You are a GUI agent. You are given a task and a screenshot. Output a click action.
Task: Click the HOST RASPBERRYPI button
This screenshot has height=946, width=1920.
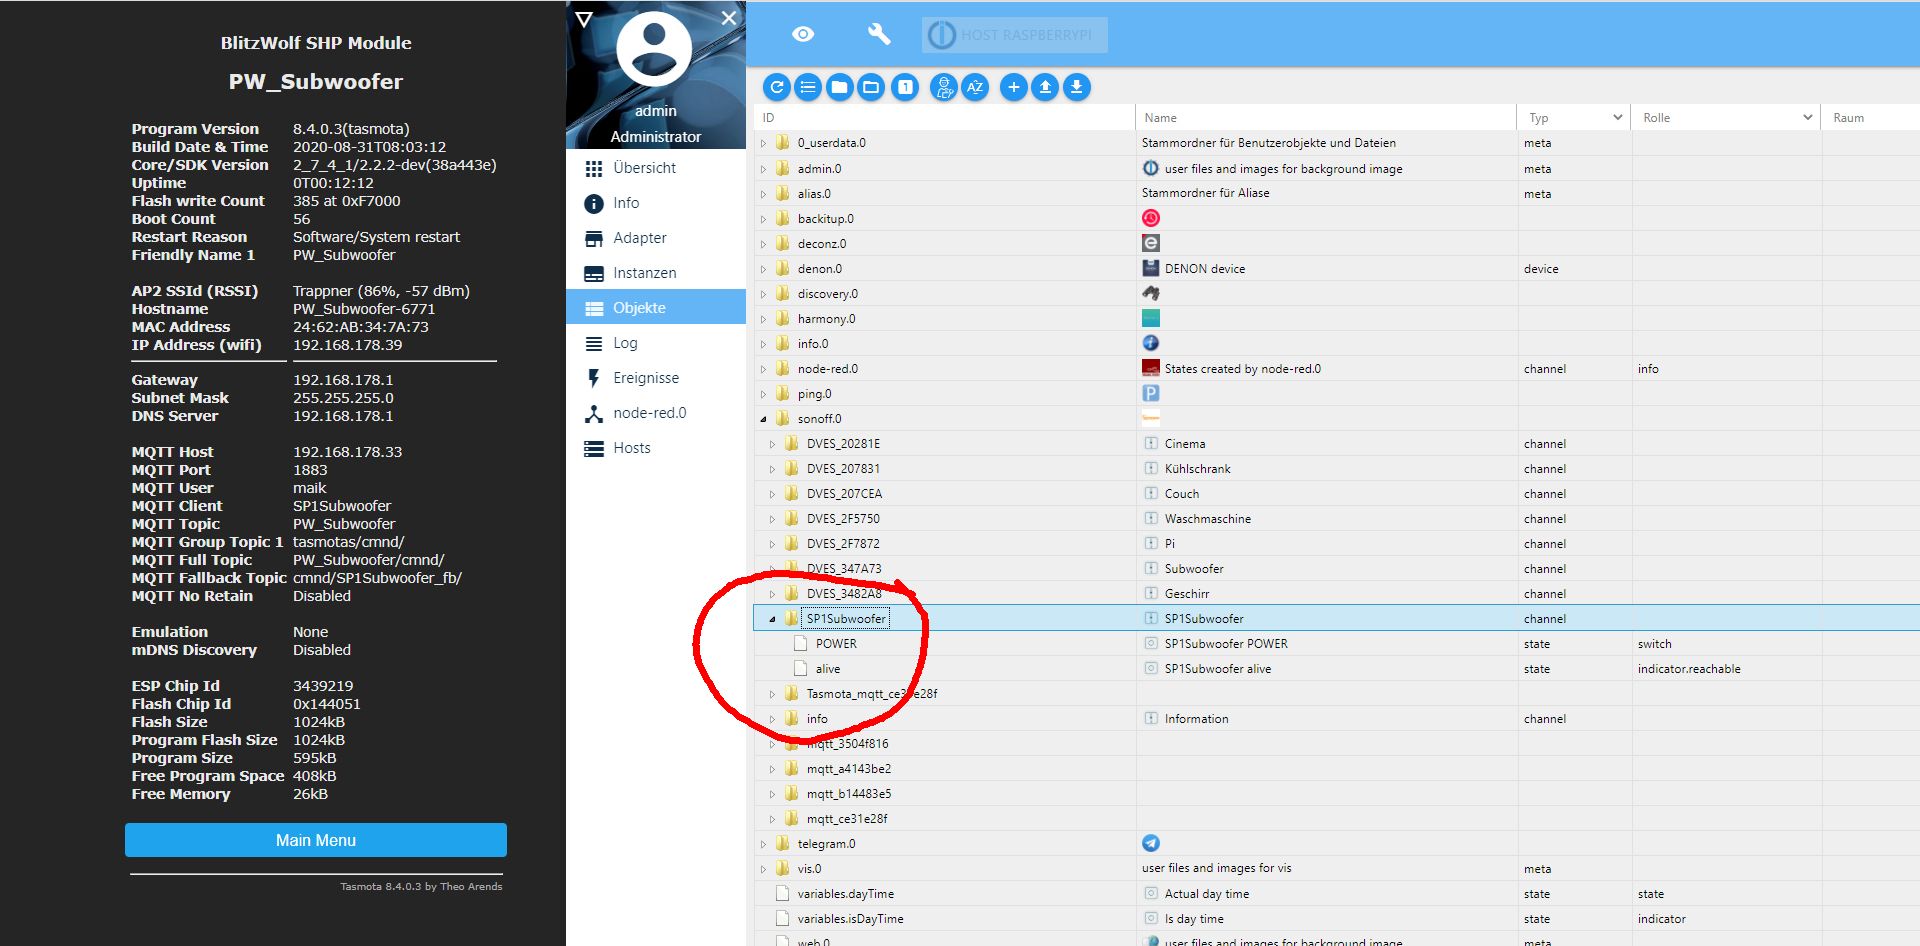(1014, 35)
